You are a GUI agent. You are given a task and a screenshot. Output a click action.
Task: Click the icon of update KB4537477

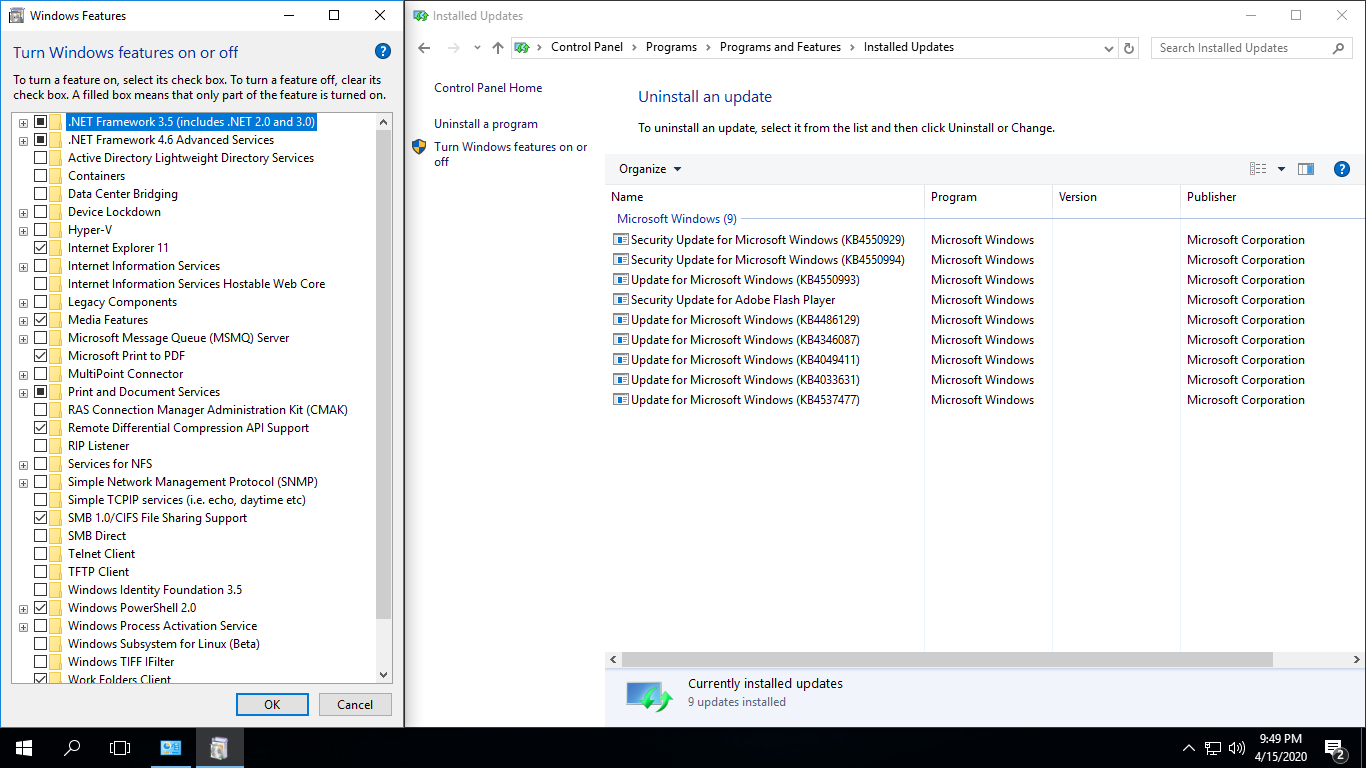pyautogui.click(x=620, y=400)
